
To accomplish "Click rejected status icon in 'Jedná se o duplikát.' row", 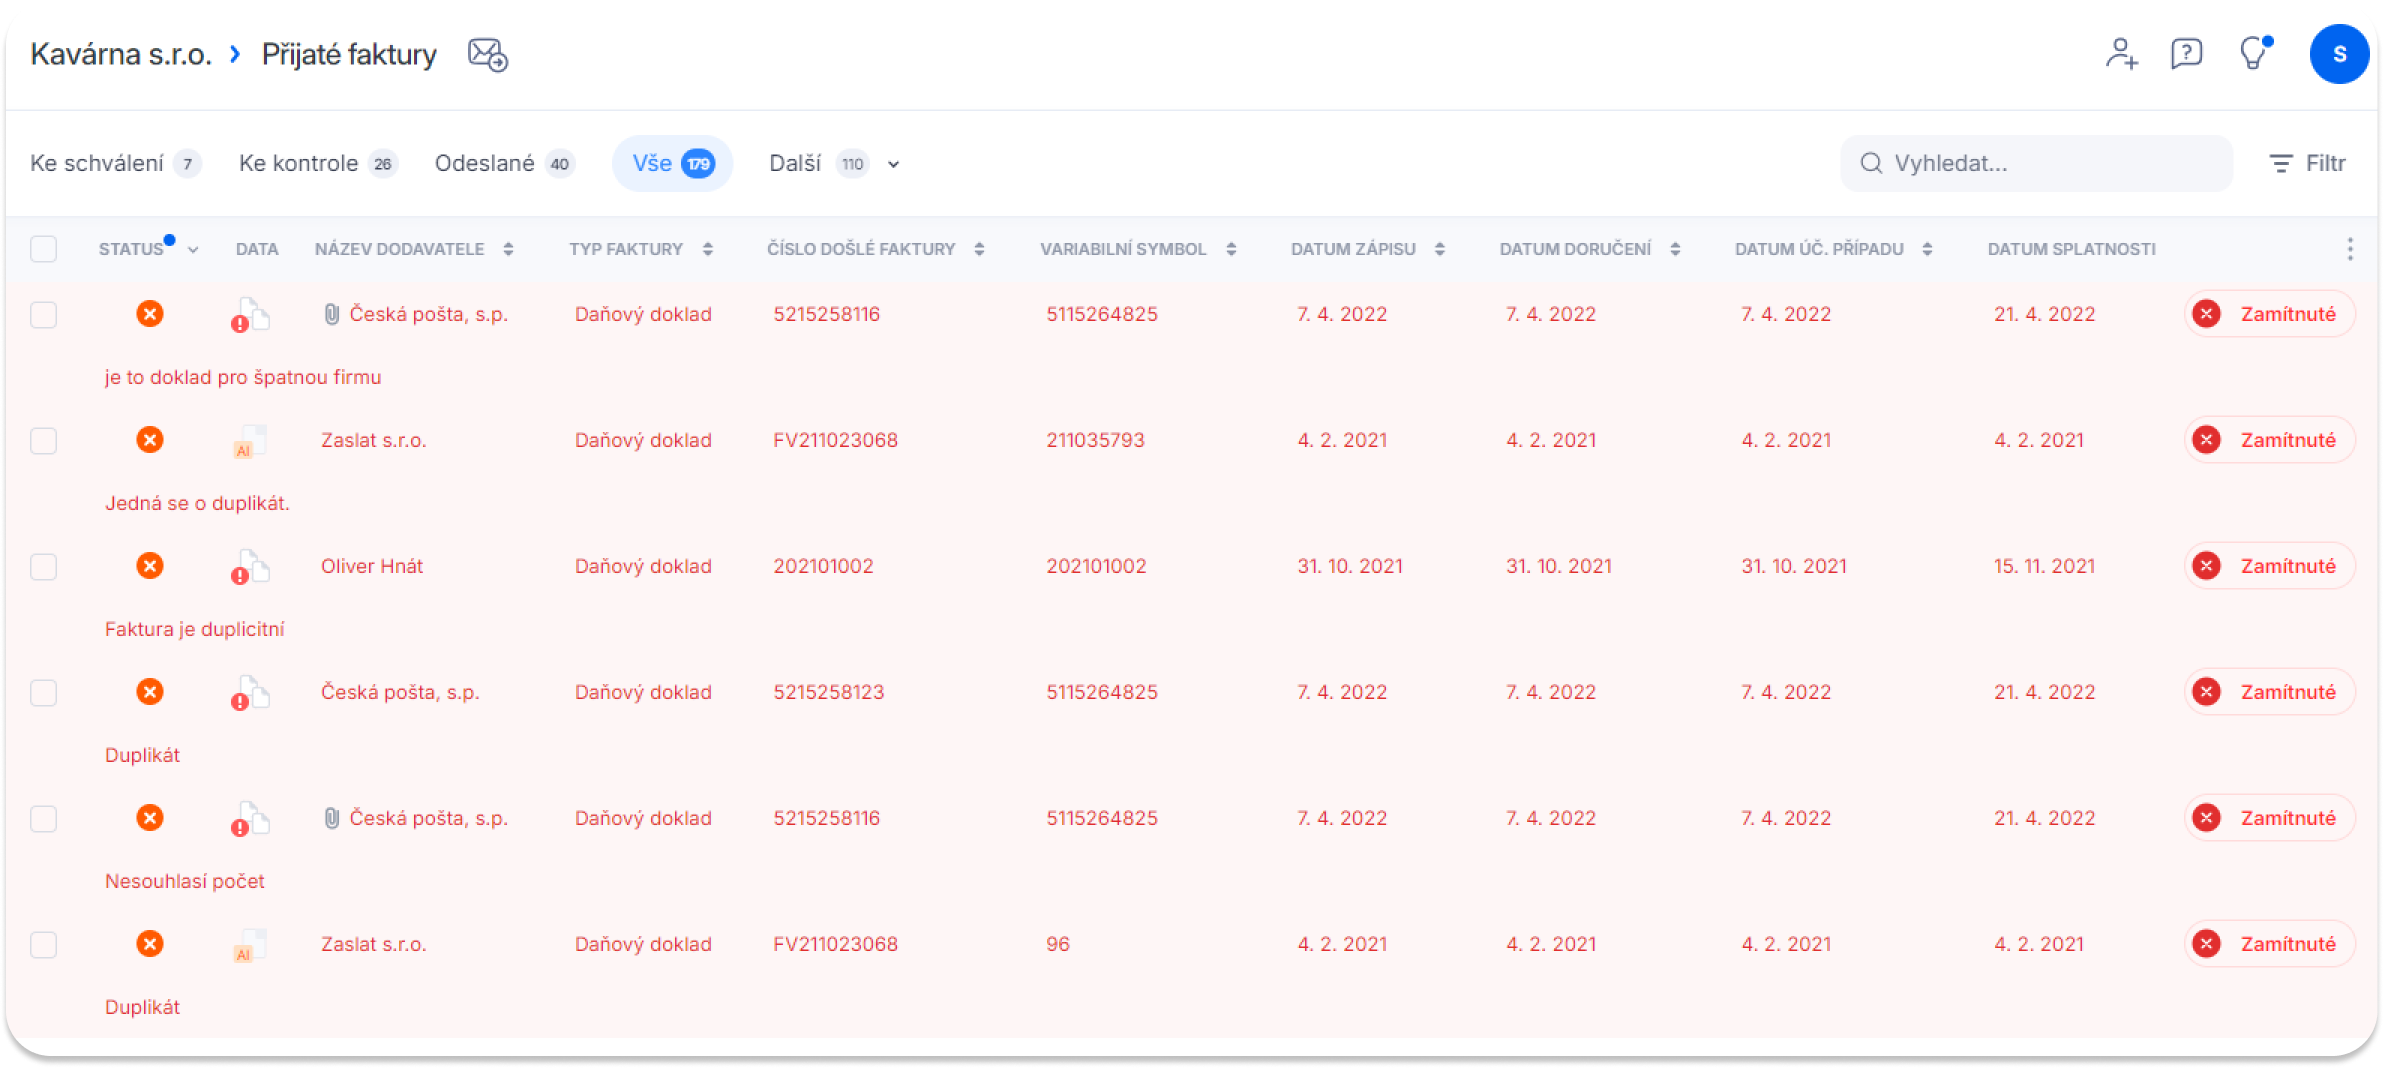I will [x=150, y=440].
